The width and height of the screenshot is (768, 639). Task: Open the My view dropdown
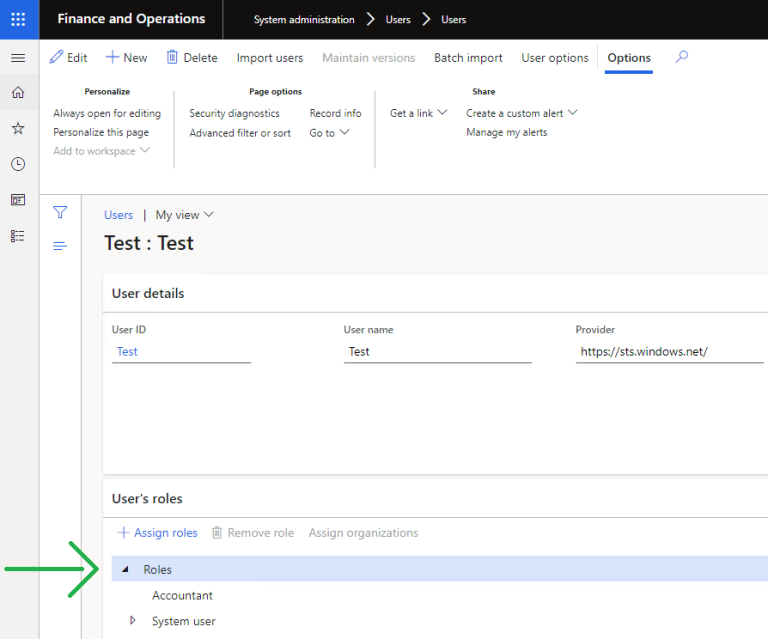pyautogui.click(x=184, y=215)
